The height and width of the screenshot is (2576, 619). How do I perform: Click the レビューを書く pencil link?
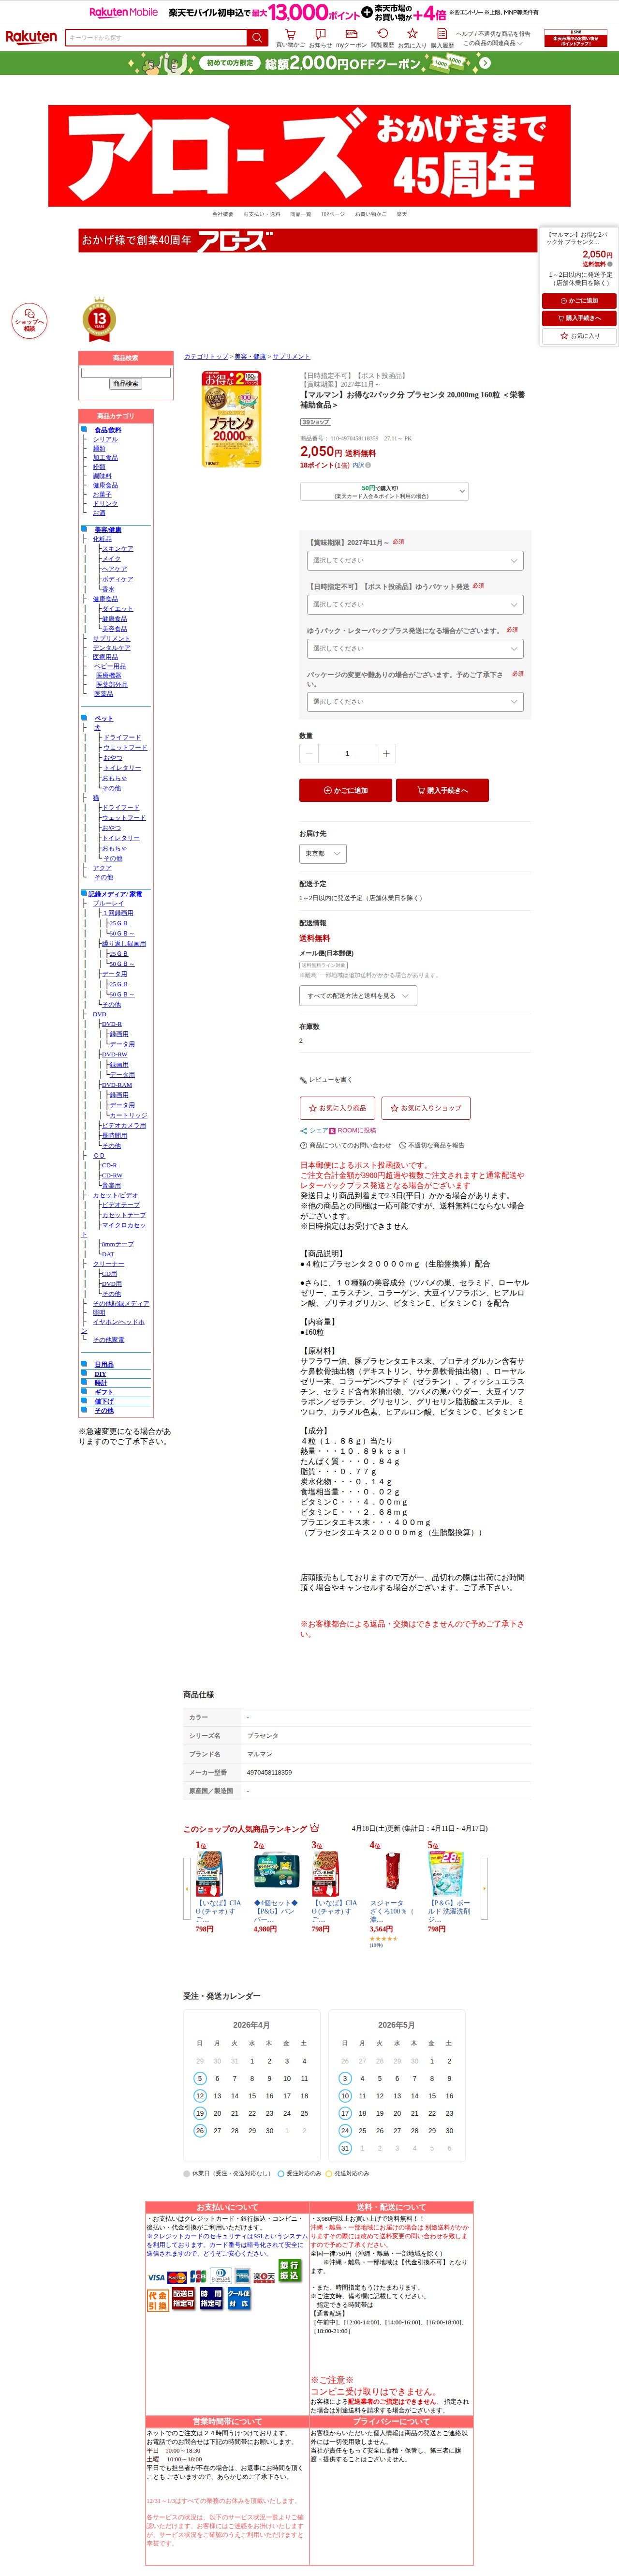326,1080
